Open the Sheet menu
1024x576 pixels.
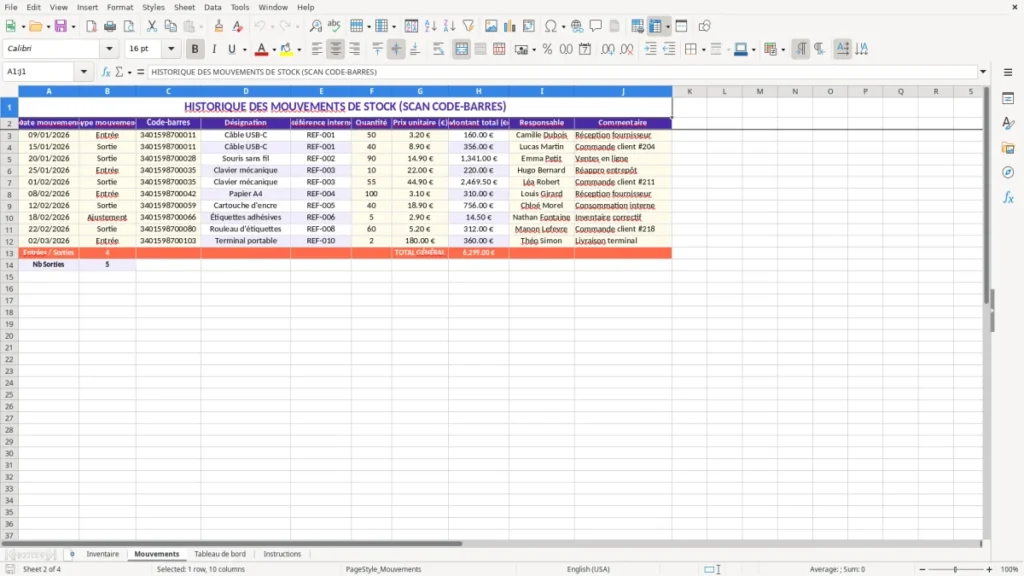coord(184,7)
